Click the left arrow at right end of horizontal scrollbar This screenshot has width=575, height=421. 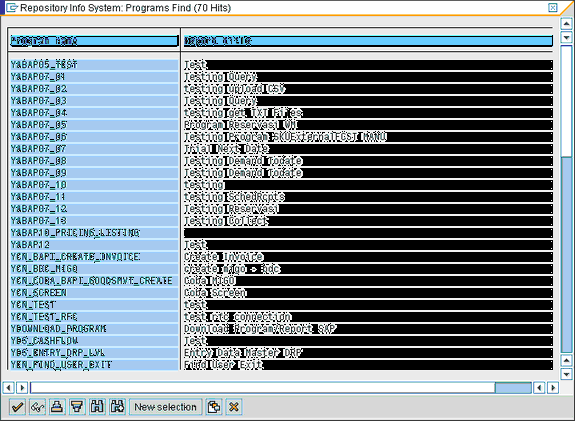pos(539,387)
